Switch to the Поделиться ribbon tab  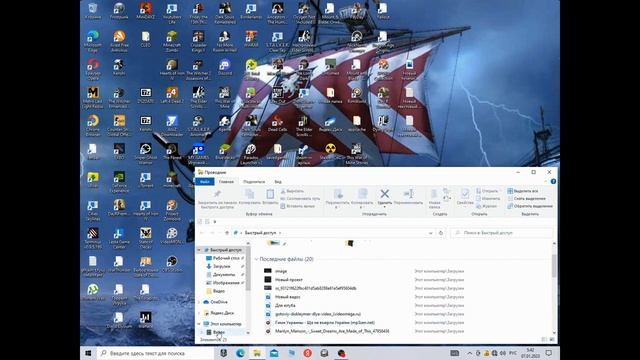(254, 182)
